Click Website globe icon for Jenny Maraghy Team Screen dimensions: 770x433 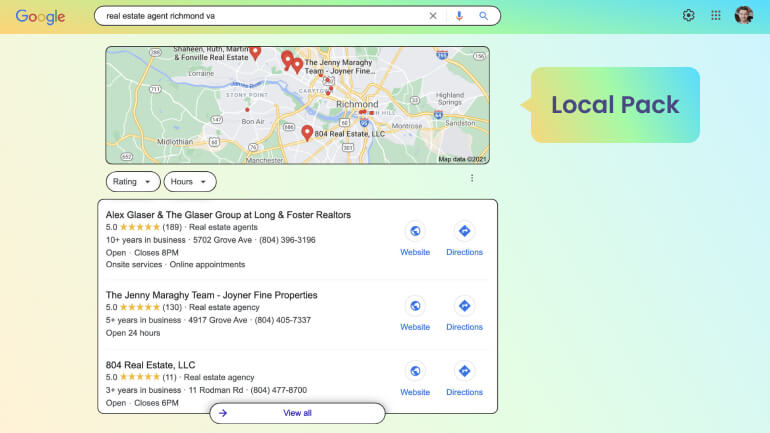(415, 306)
